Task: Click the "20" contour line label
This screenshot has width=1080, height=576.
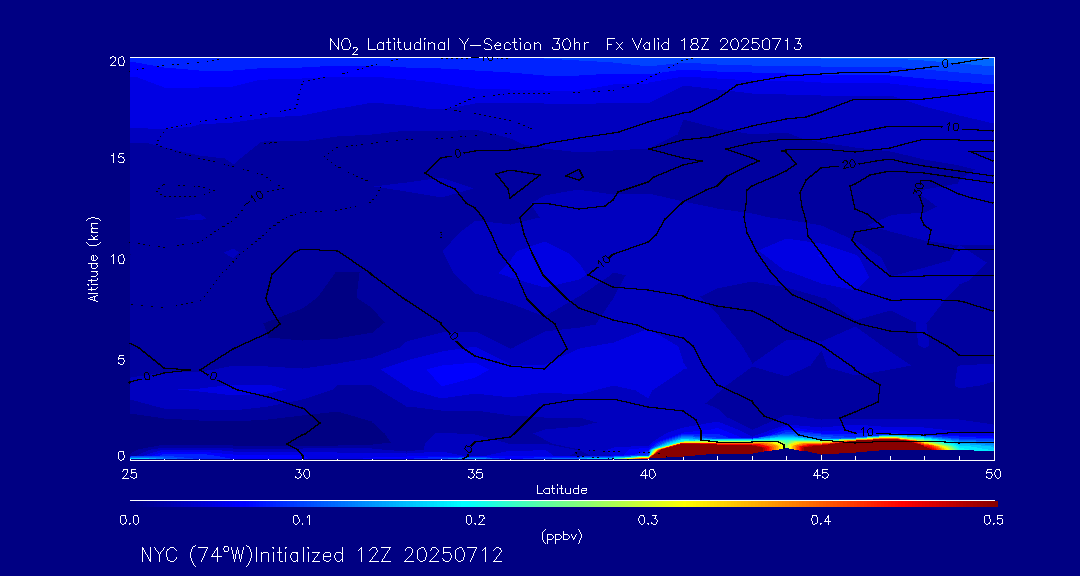Action: coord(848,164)
